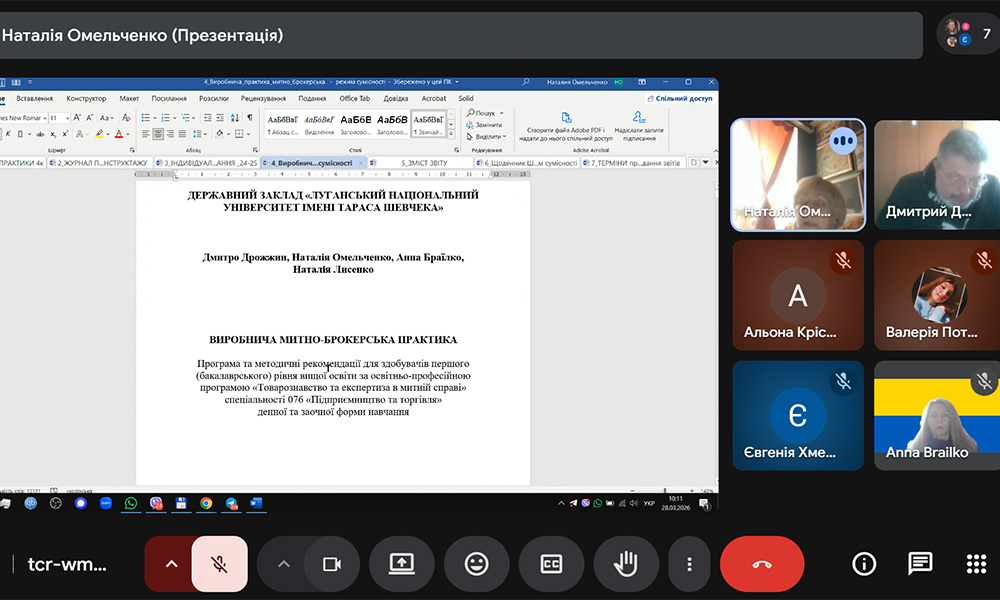The width and height of the screenshot is (1000, 600).
Task: Open microphone audio settings chevron
Action: tap(171, 564)
